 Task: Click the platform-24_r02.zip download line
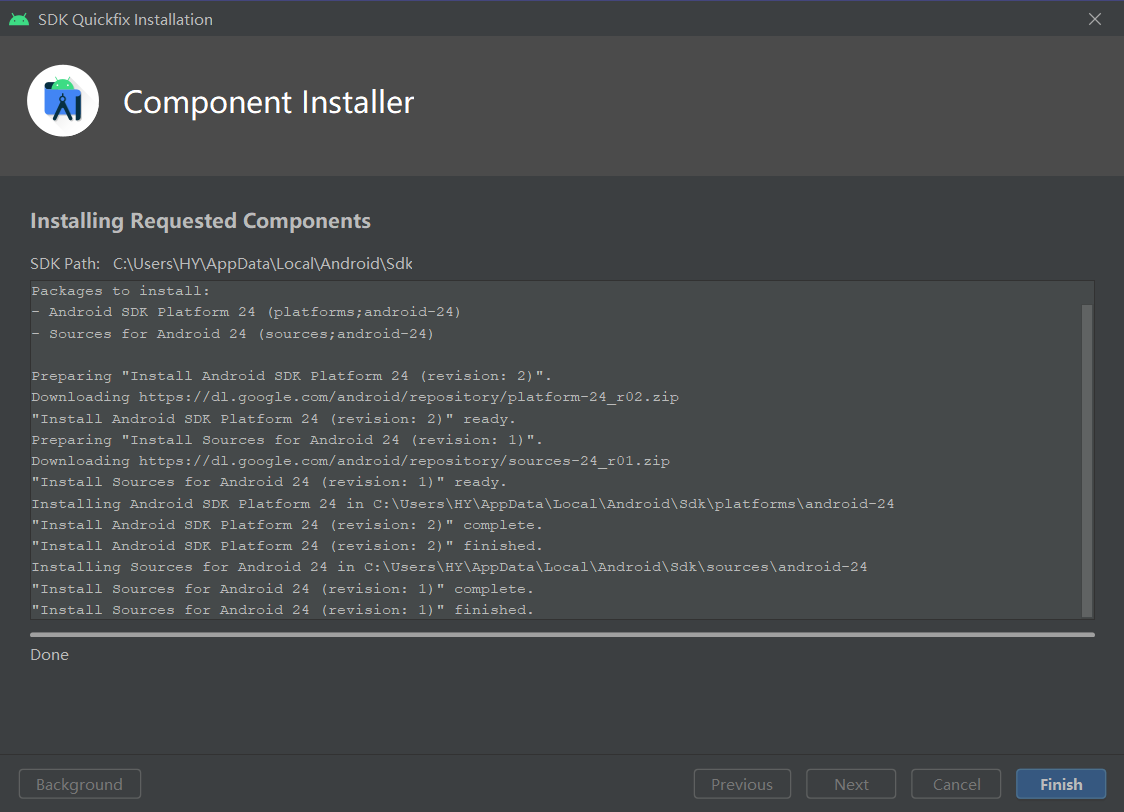(355, 397)
